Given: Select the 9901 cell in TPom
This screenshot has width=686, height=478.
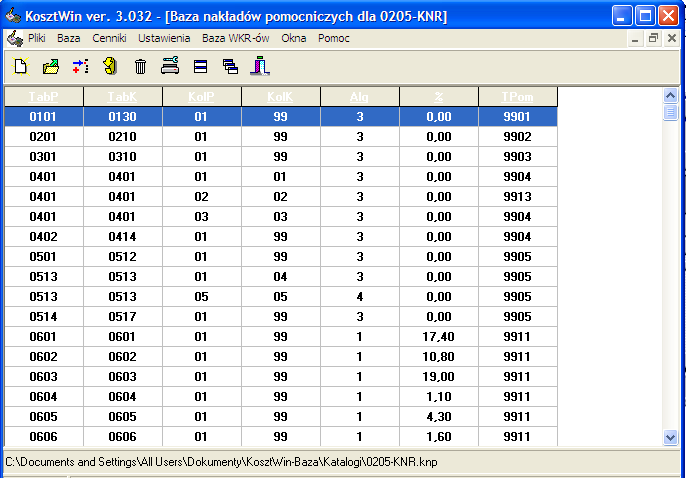Looking at the screenshot, I should [x=518, y=117].
